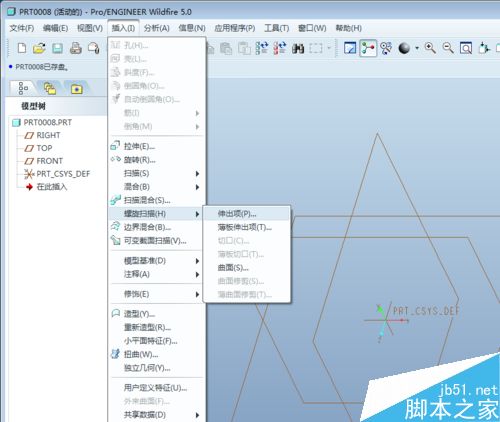Image resolution: width=500 pixels, height=422 pixels.
Task: Create a new file with the New icon
Action: (x=22, y=48)
